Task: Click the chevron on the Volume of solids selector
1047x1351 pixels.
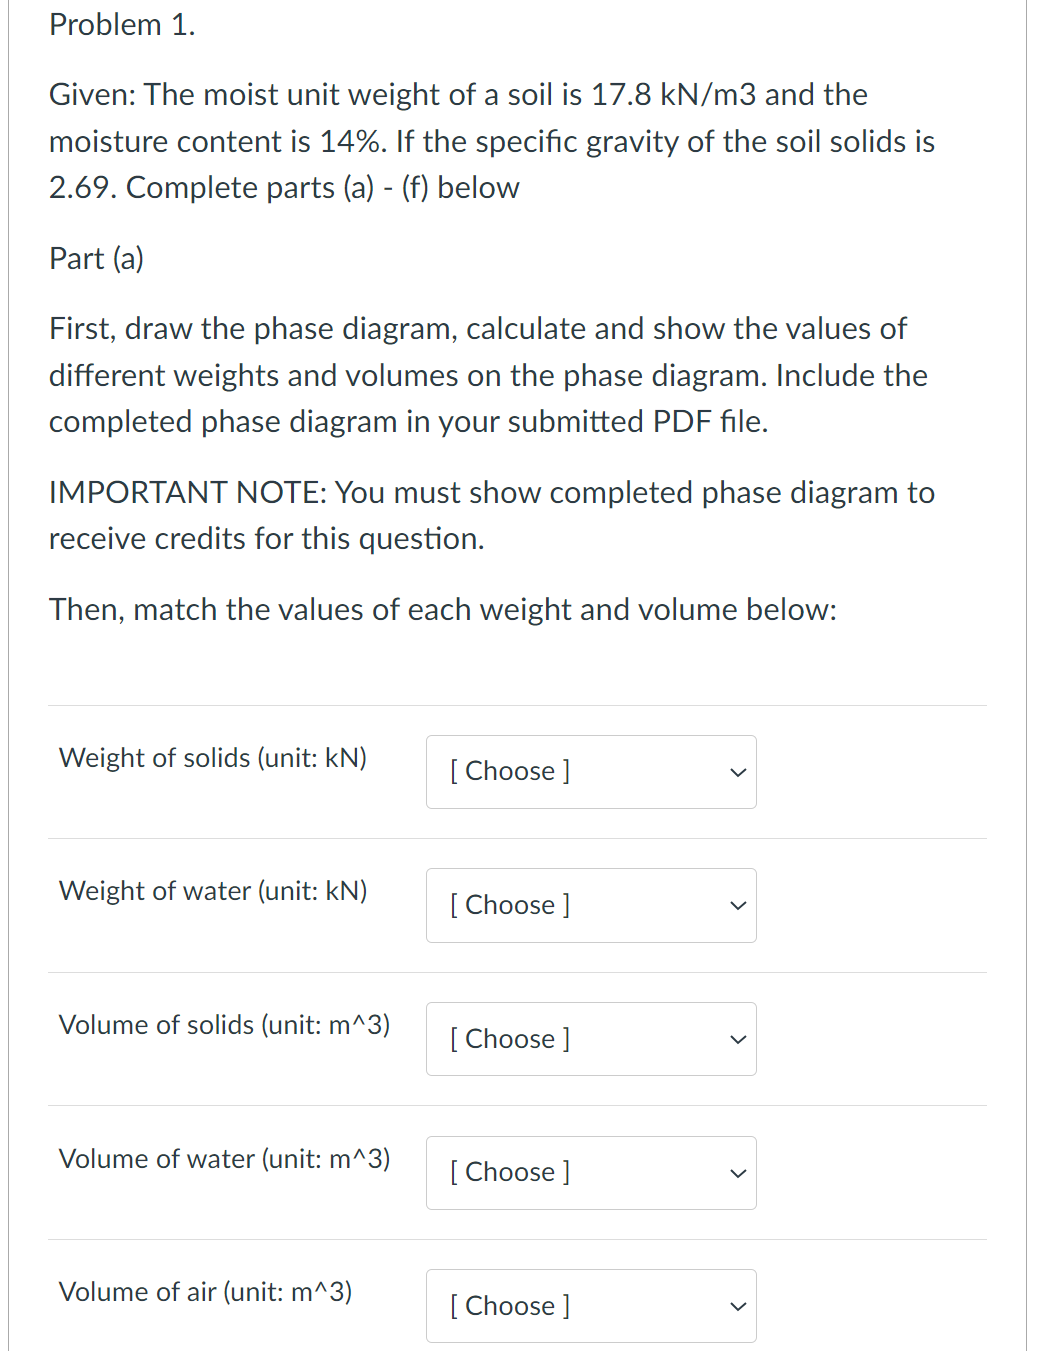Action: pos(737,1039)
